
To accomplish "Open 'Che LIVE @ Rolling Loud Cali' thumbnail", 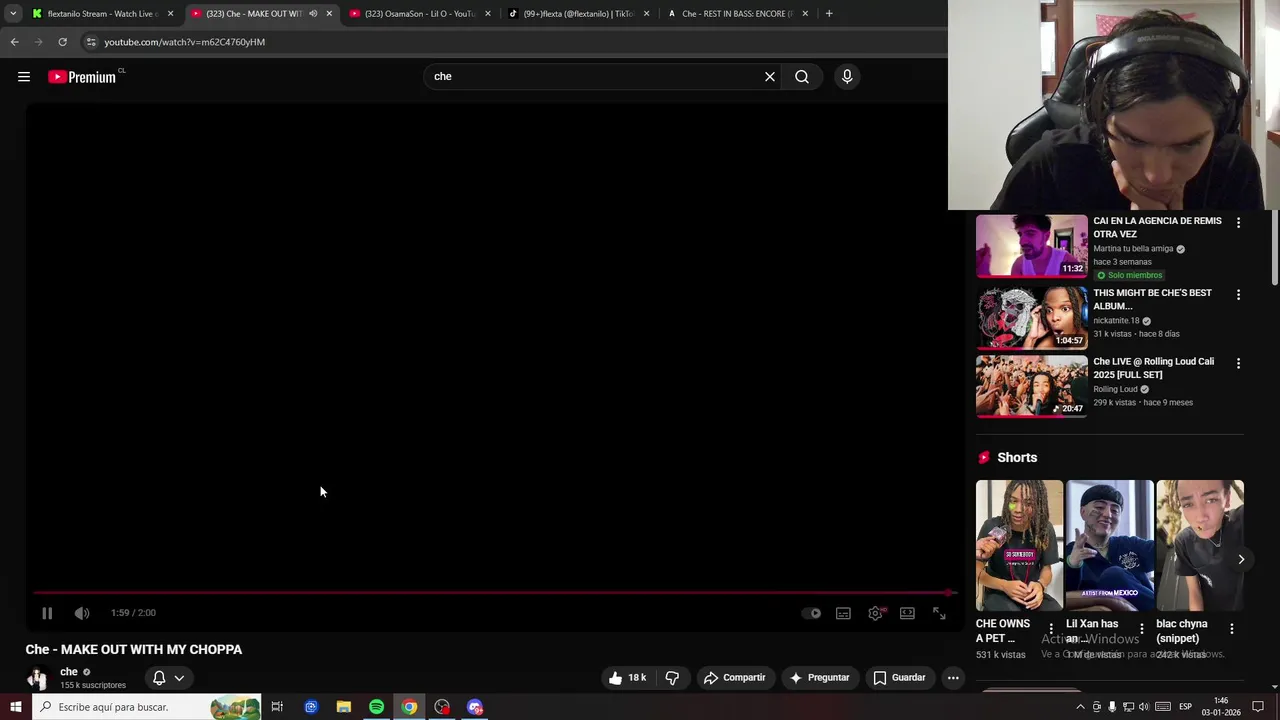I will click(1032, 386).
